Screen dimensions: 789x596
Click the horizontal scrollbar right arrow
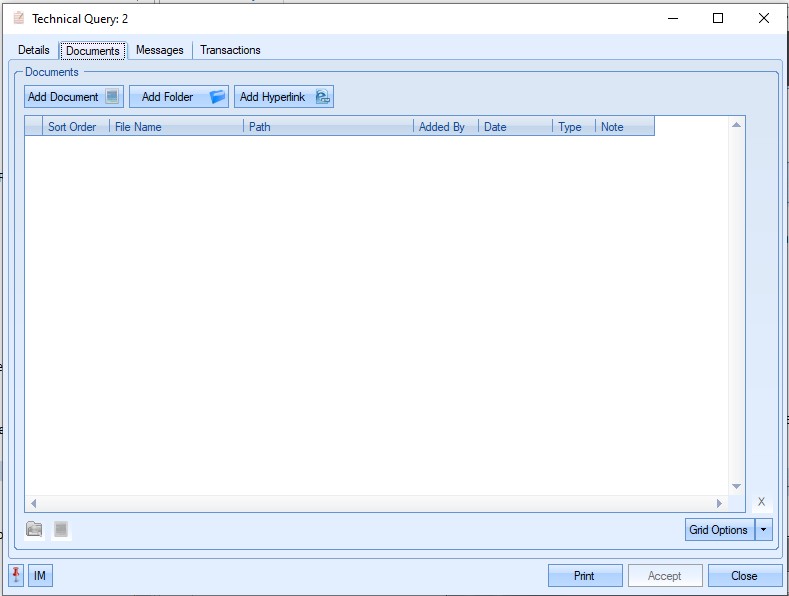(719, 503)
